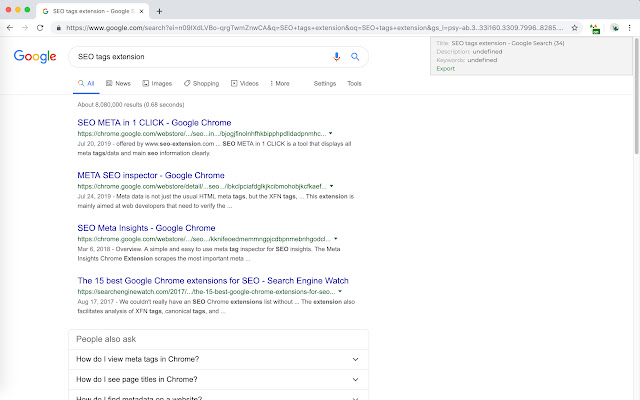Click the 'People also ask' heading
This screenshot has width=640, height=400.
point(106,339)
